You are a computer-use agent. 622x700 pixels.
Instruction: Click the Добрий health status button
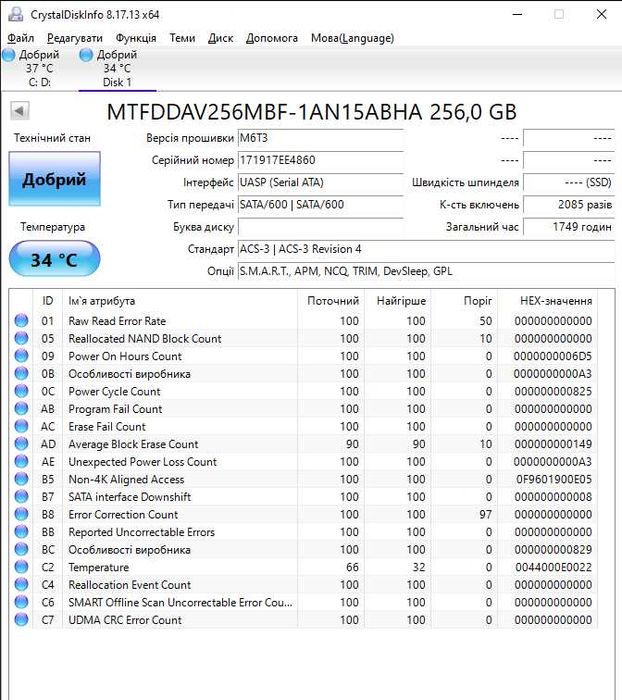54,179
